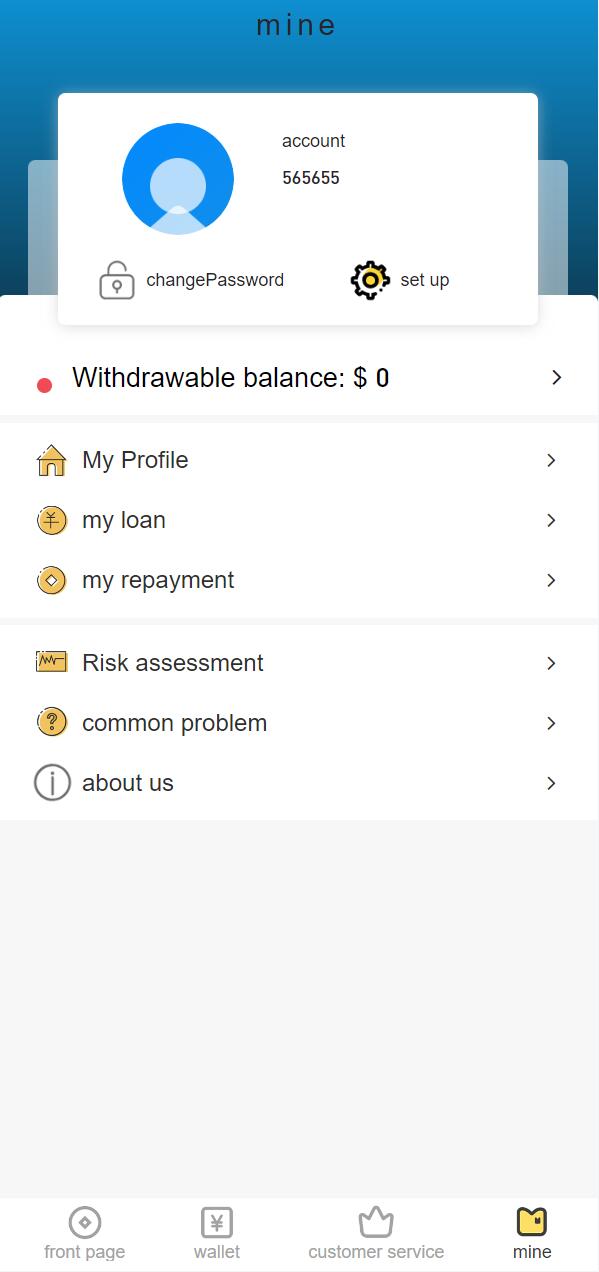This screenshot has height=1272, width=599.
Task: Tap the red dot beside Withdrawable balance
Action: pyautogui.click(x=44, y=385)
